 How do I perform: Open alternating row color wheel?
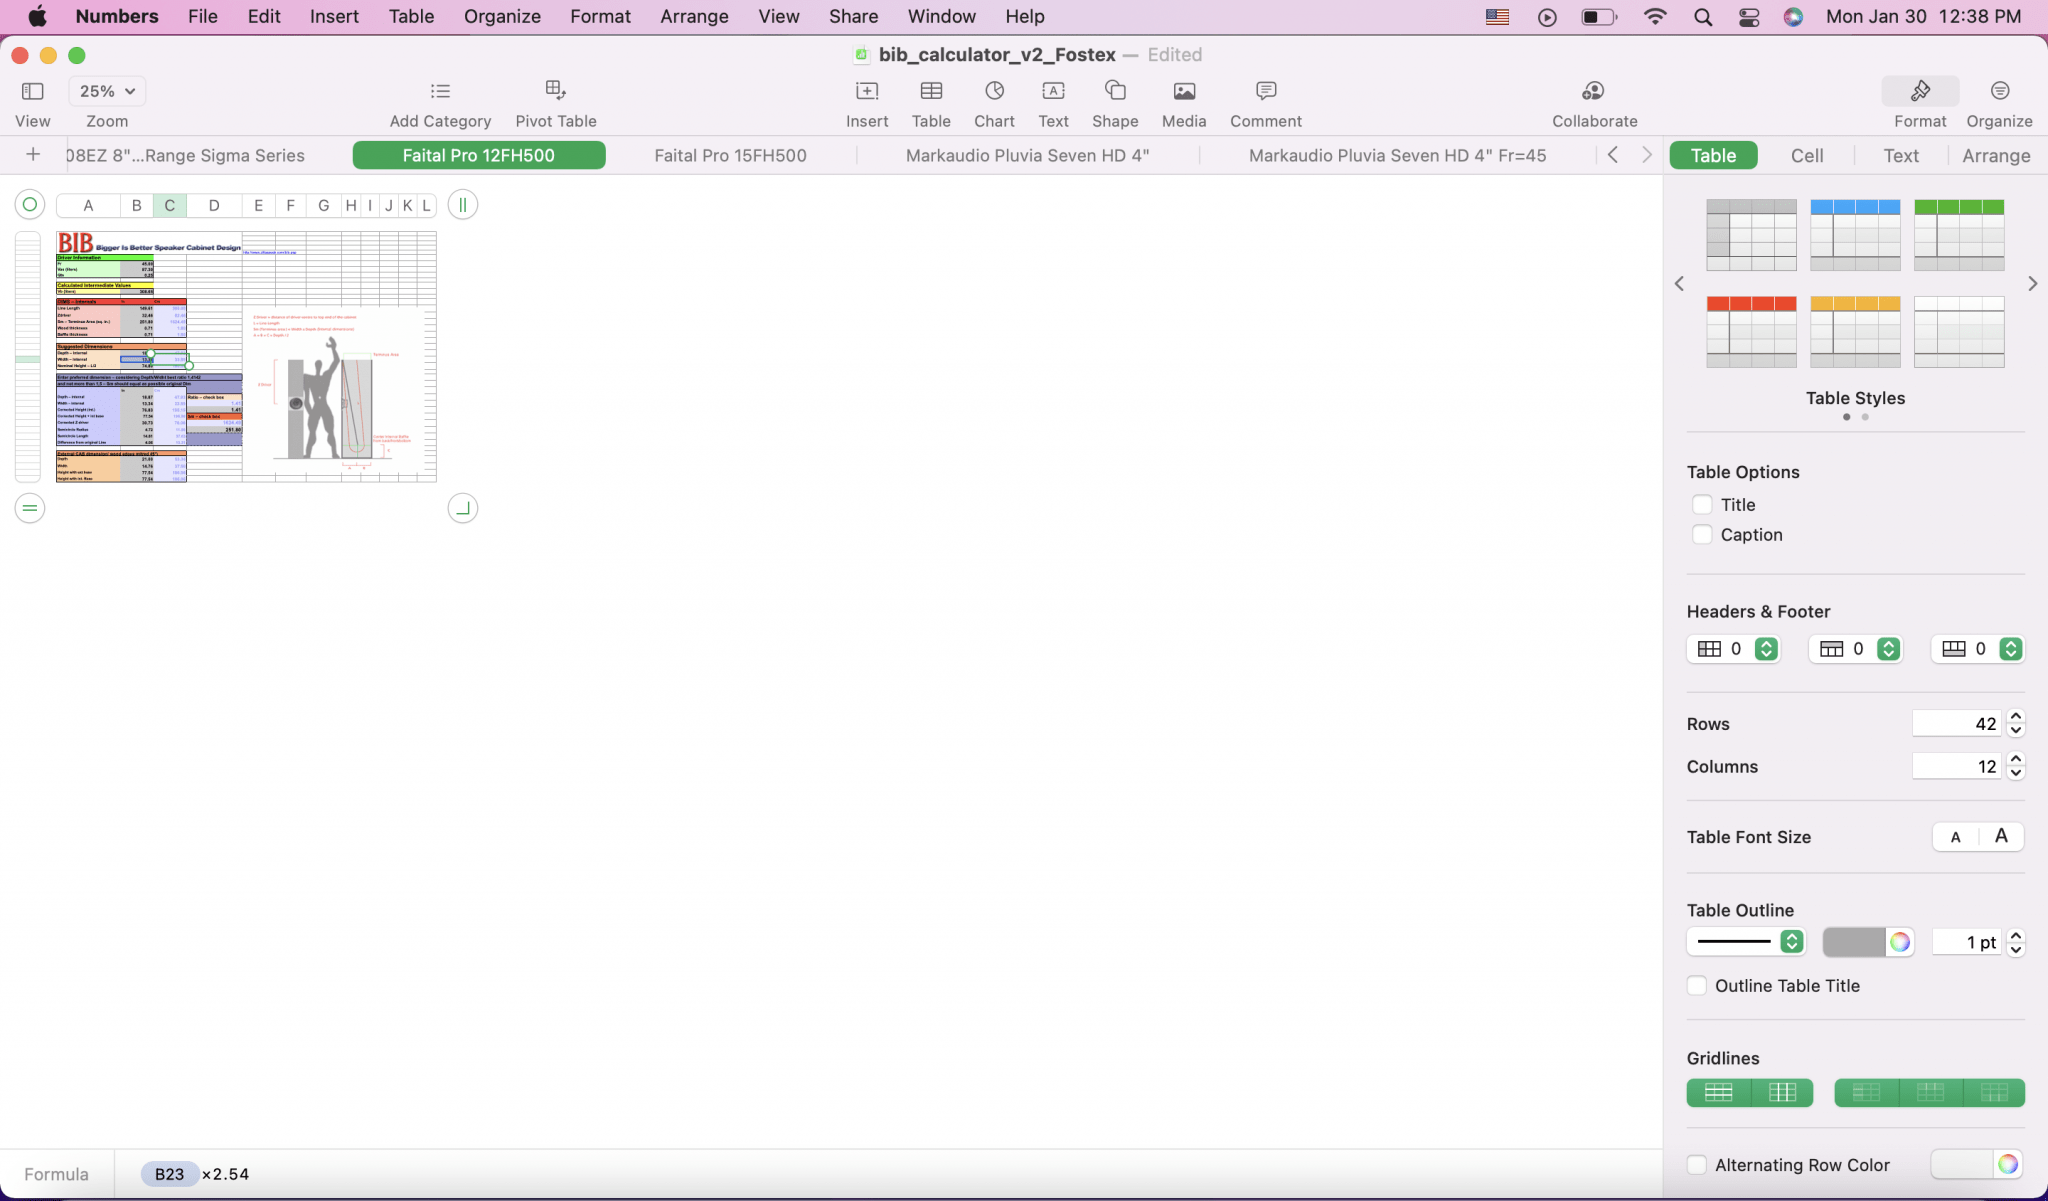tap(2007, 1165)
